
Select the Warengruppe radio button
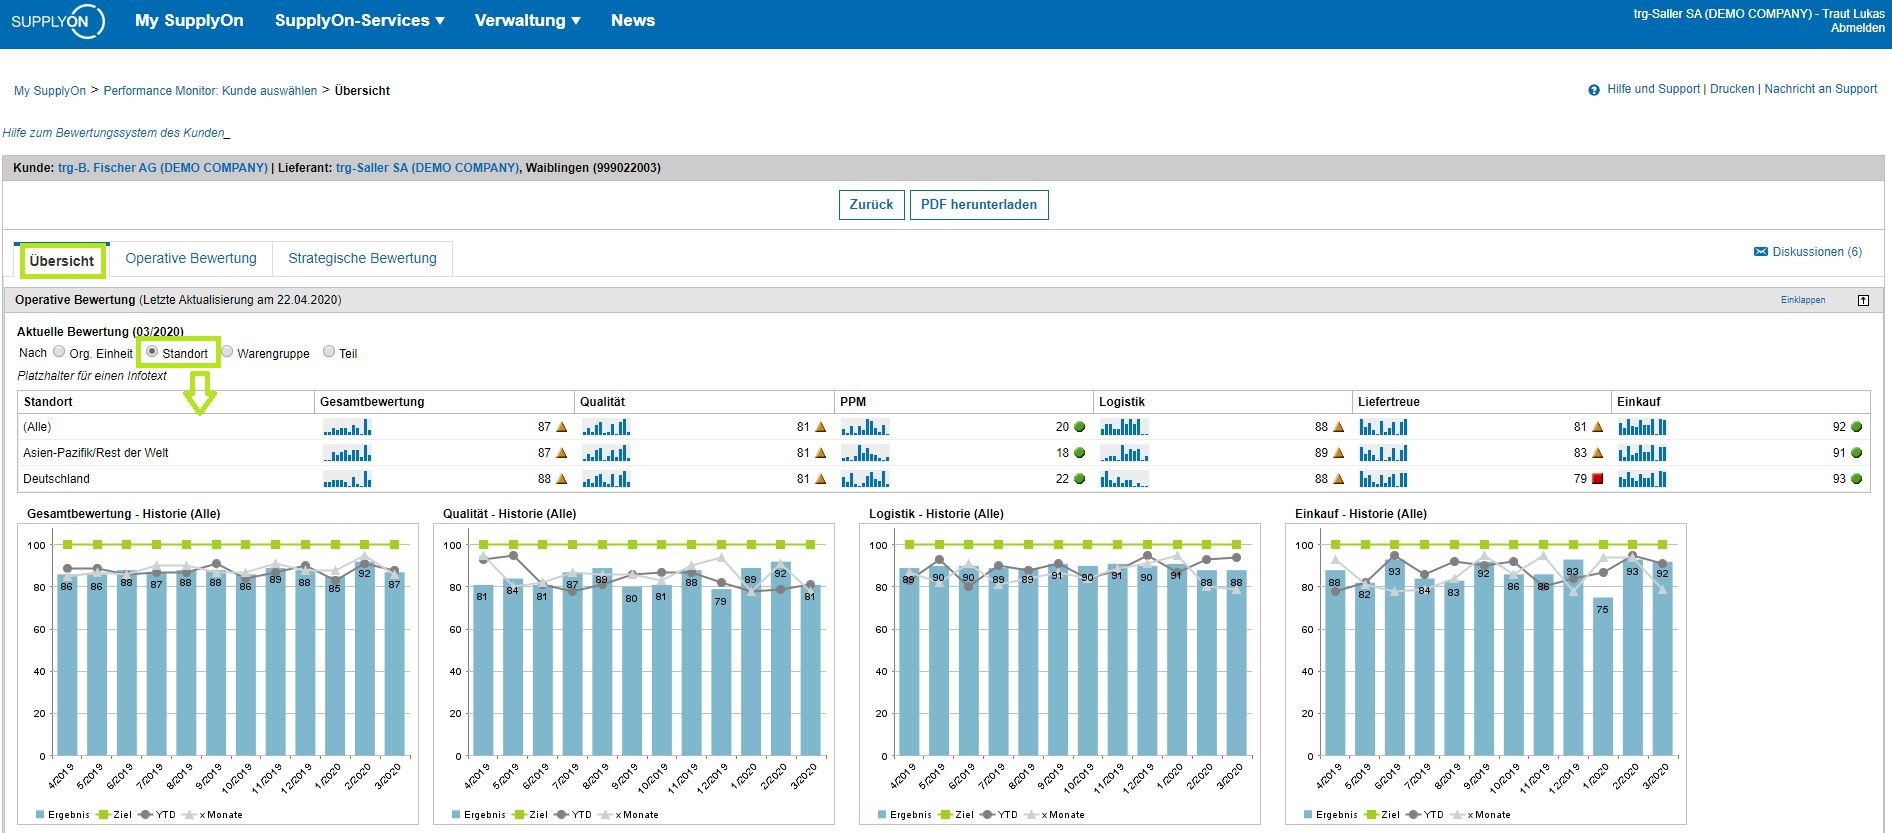coord(227,352)
